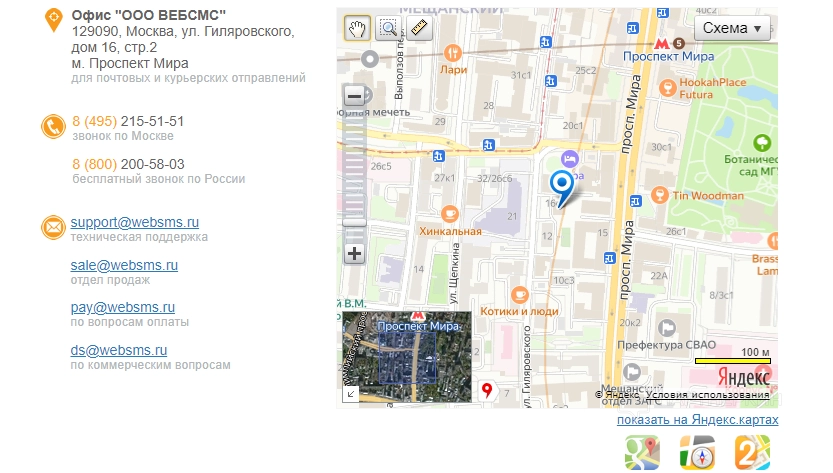
Task: Open location in Apple Maps icon
Action: (x=698, y=453)
